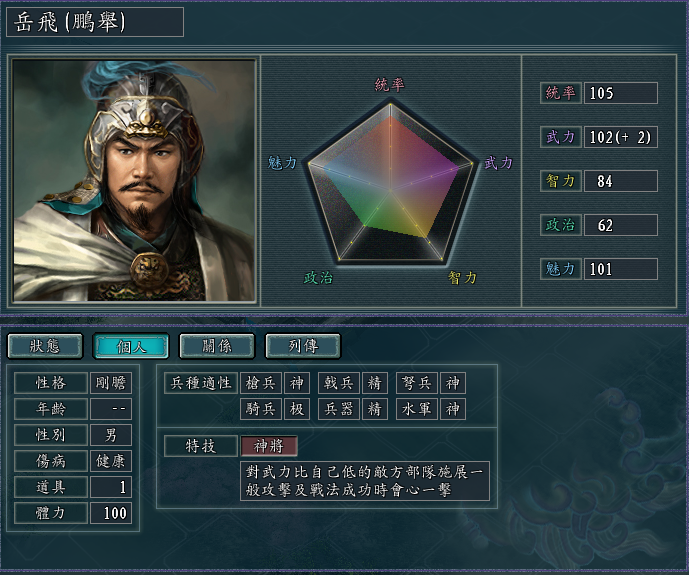Select the 神將 skill badge
Viewport: 689px width, 575px height.
[269, 446]
